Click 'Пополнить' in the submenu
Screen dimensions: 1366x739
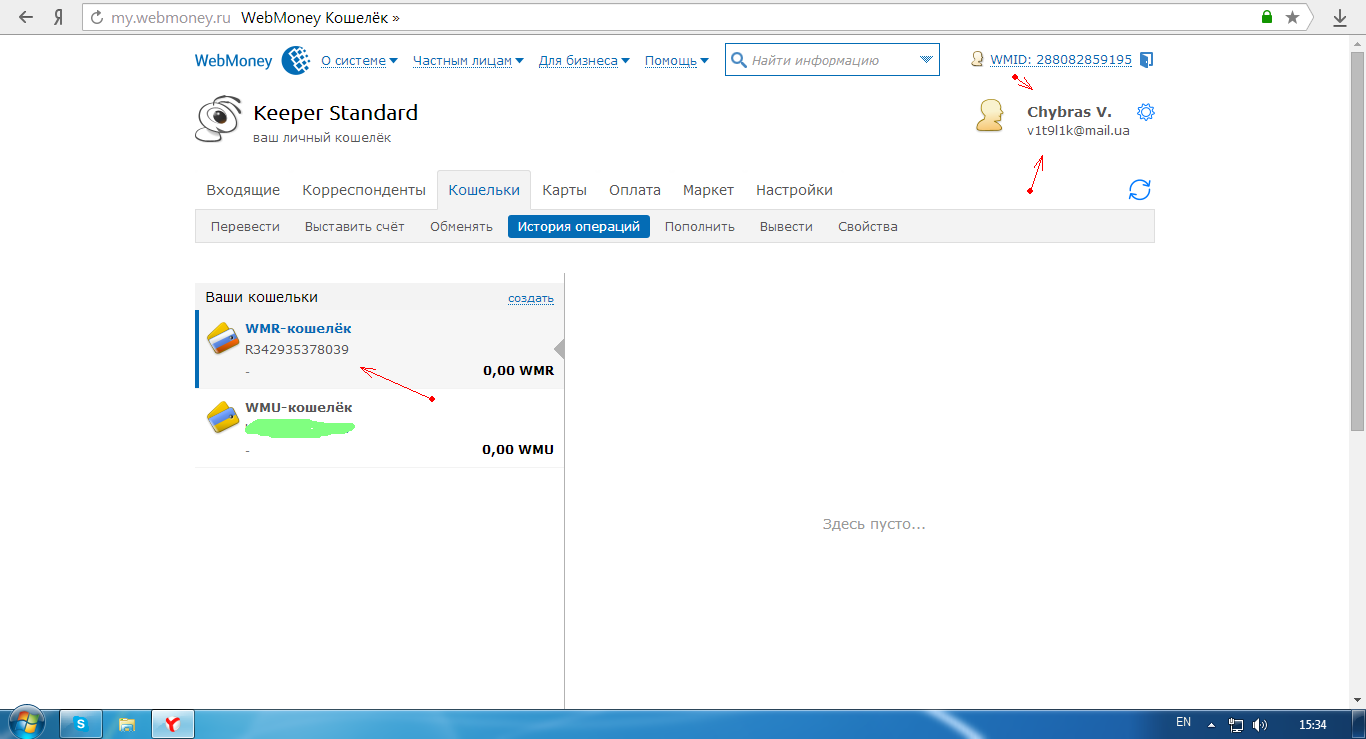(700, 227)
